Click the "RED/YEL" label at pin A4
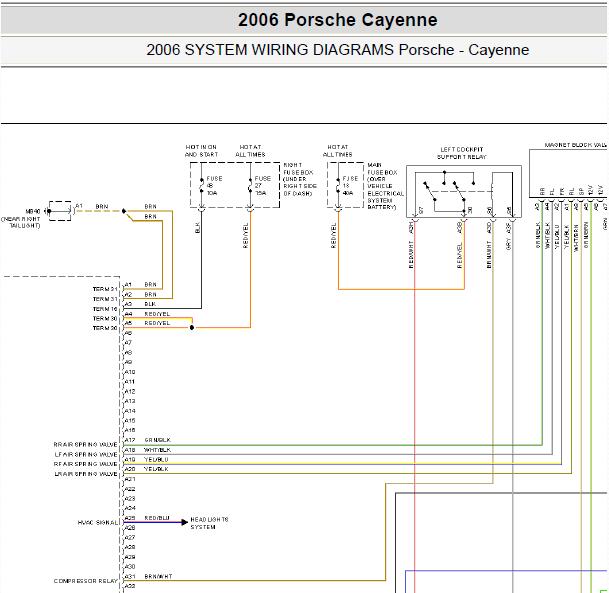 [x=157, y=314]
